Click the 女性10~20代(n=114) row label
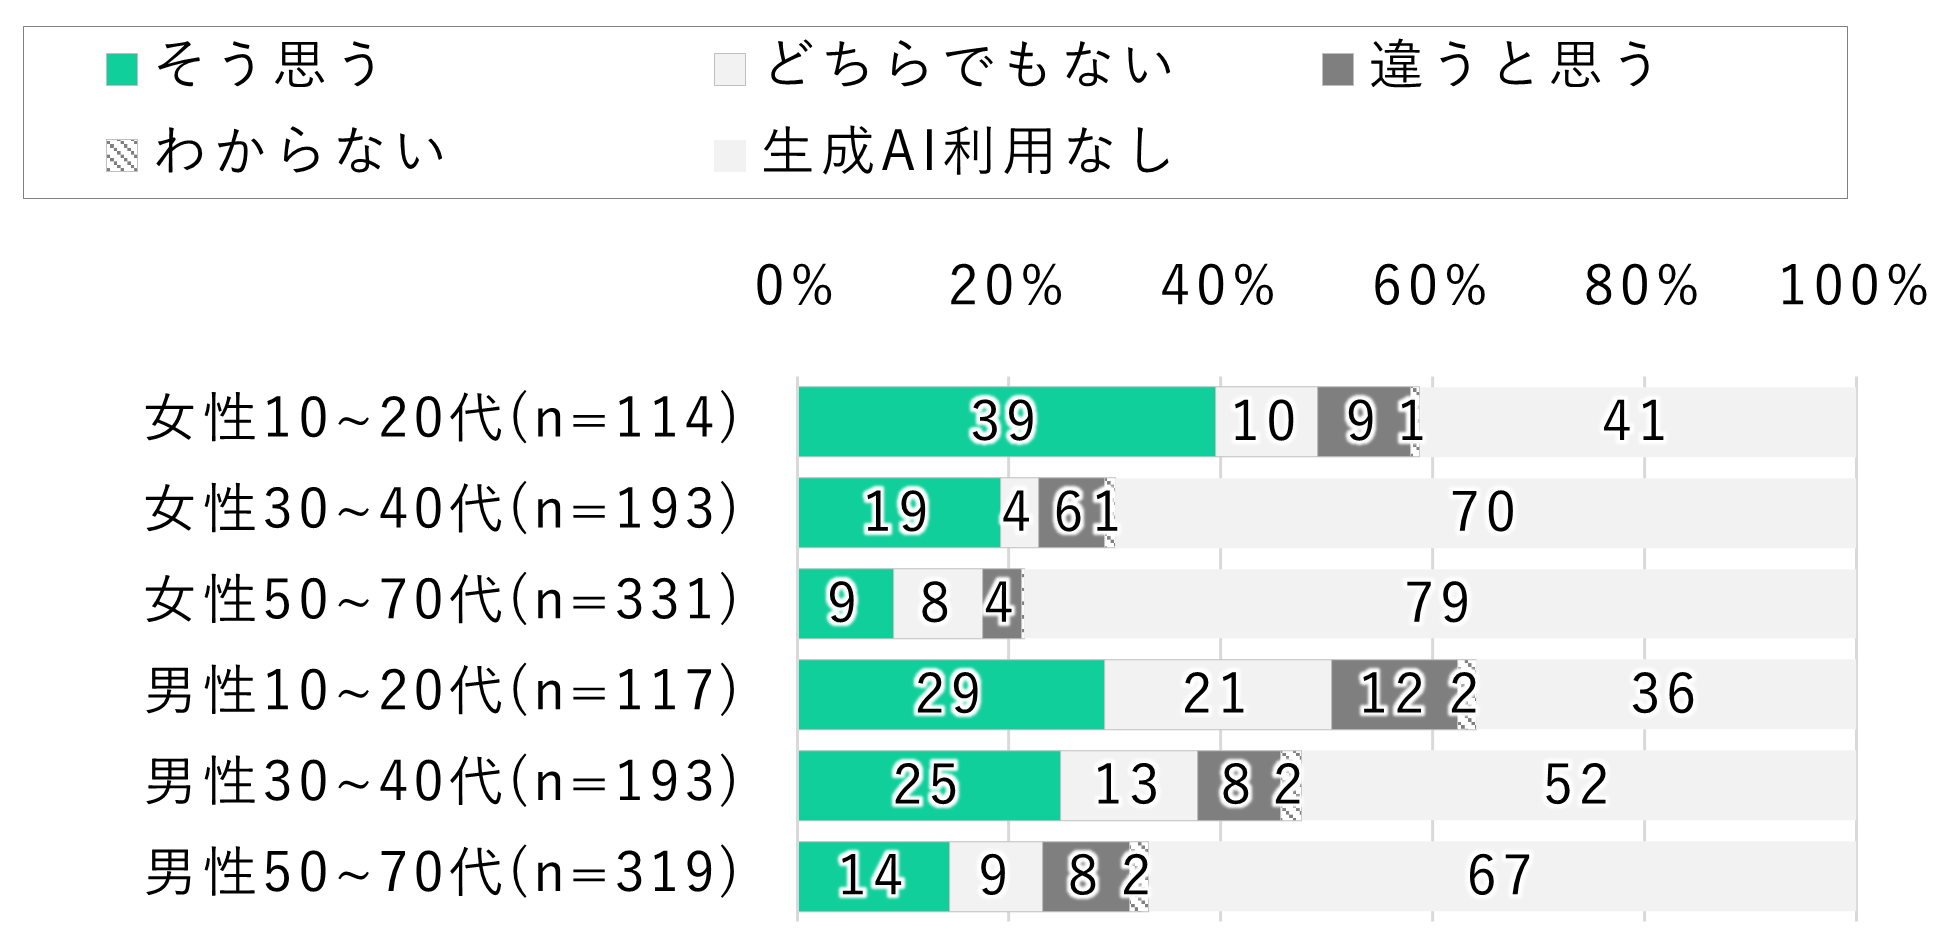 click(x=442, y=419)
